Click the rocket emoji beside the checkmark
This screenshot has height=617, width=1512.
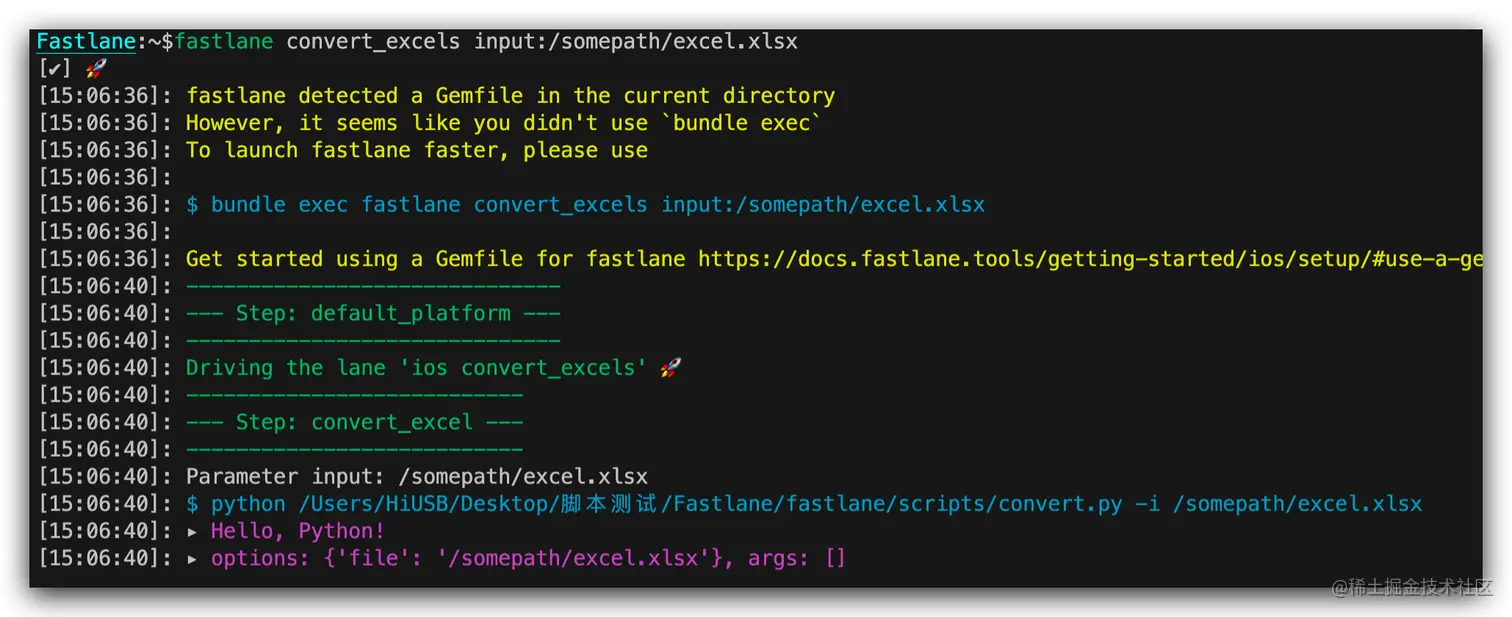coord(97,69)
